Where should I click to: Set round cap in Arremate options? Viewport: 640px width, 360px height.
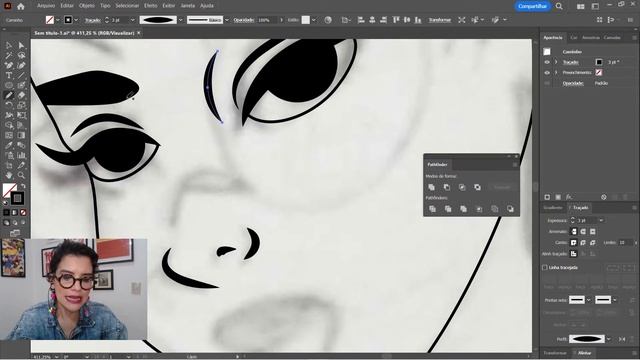pos(583,231)
